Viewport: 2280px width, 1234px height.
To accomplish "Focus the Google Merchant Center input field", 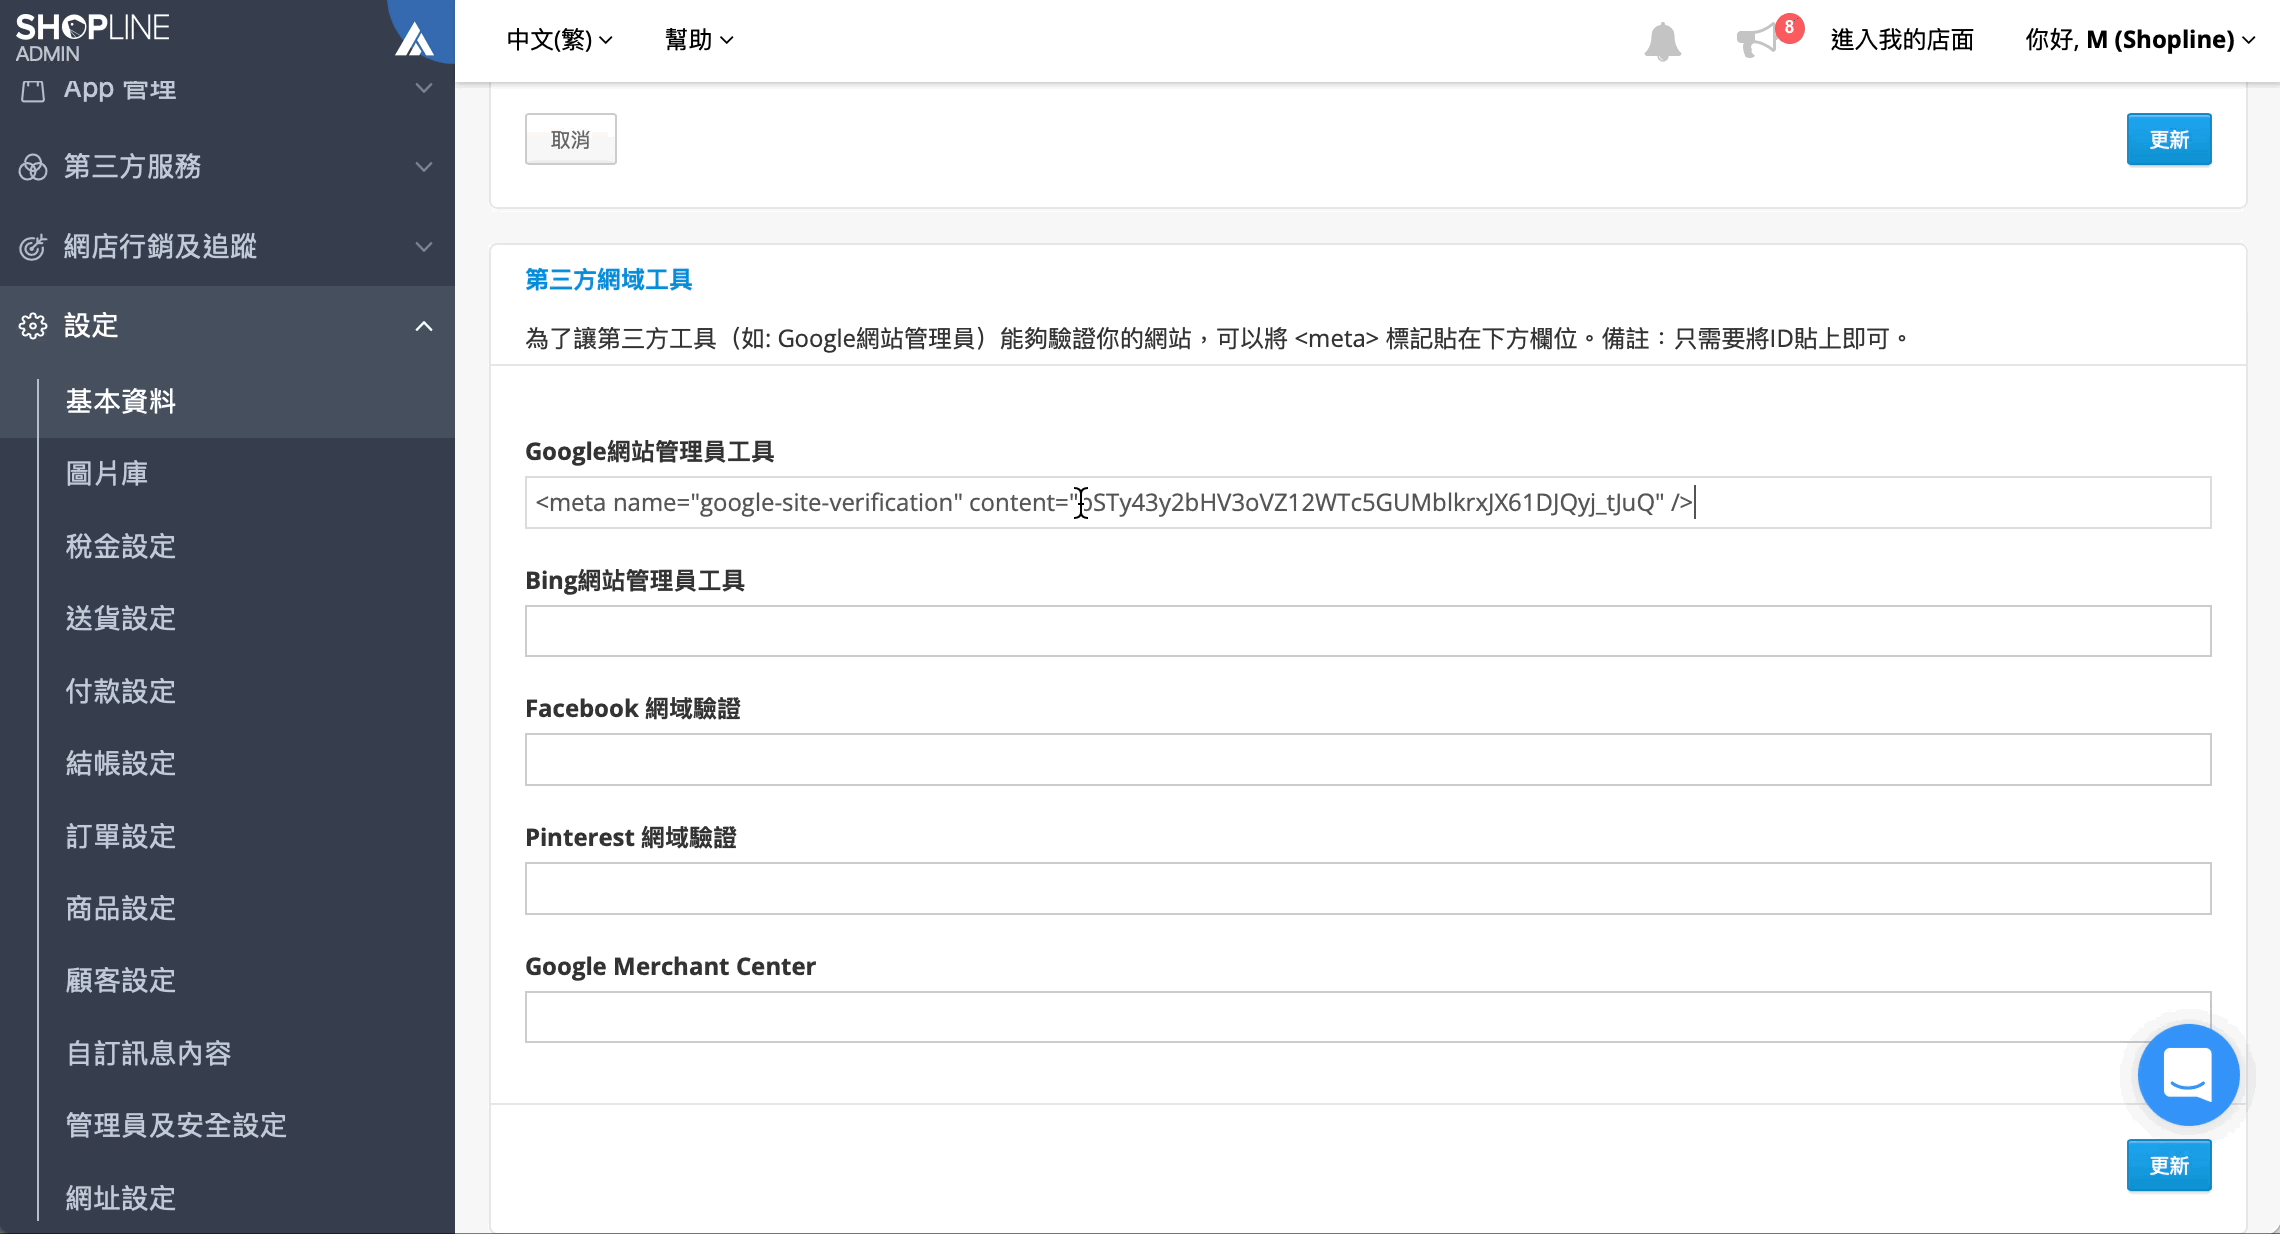I will click(1368, 1017).
